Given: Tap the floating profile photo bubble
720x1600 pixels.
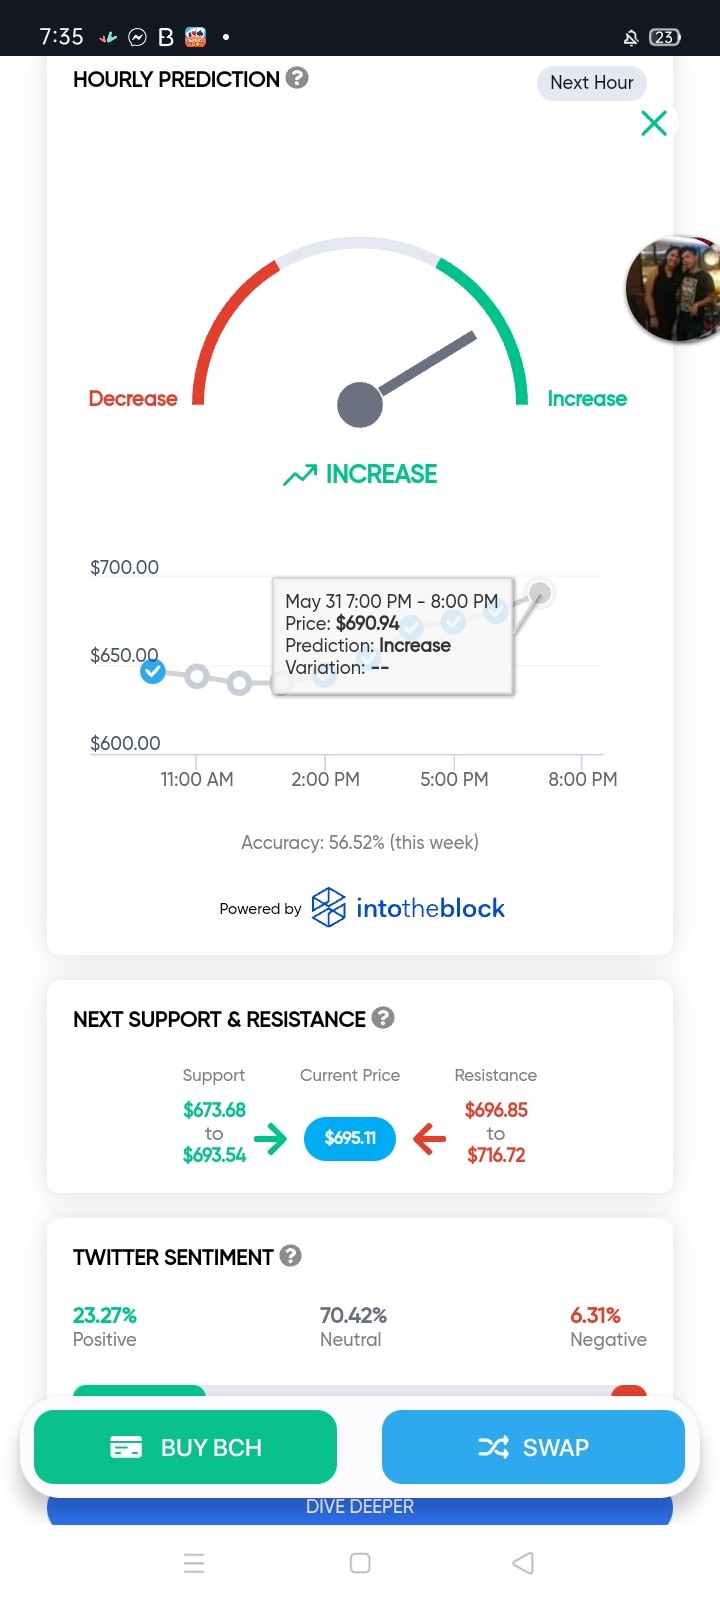Looking at the screenshot, I should (674, 290).
